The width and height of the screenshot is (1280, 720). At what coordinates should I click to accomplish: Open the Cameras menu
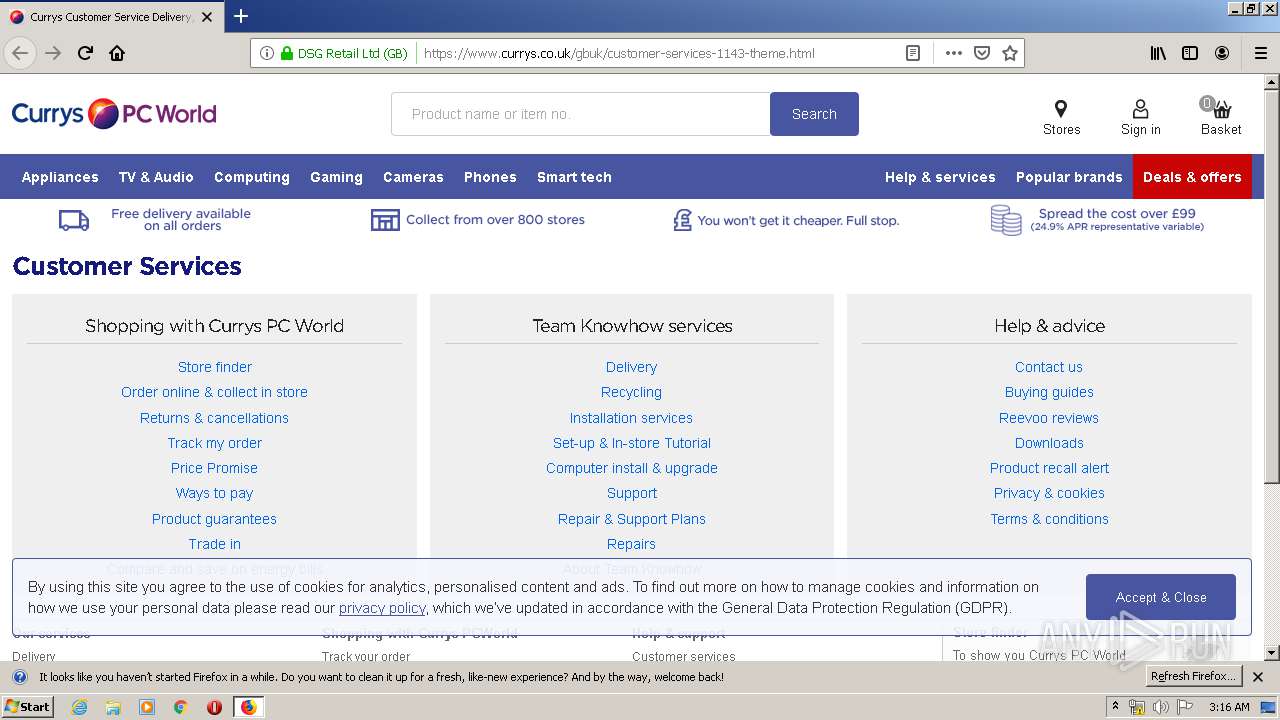[413, 177]
